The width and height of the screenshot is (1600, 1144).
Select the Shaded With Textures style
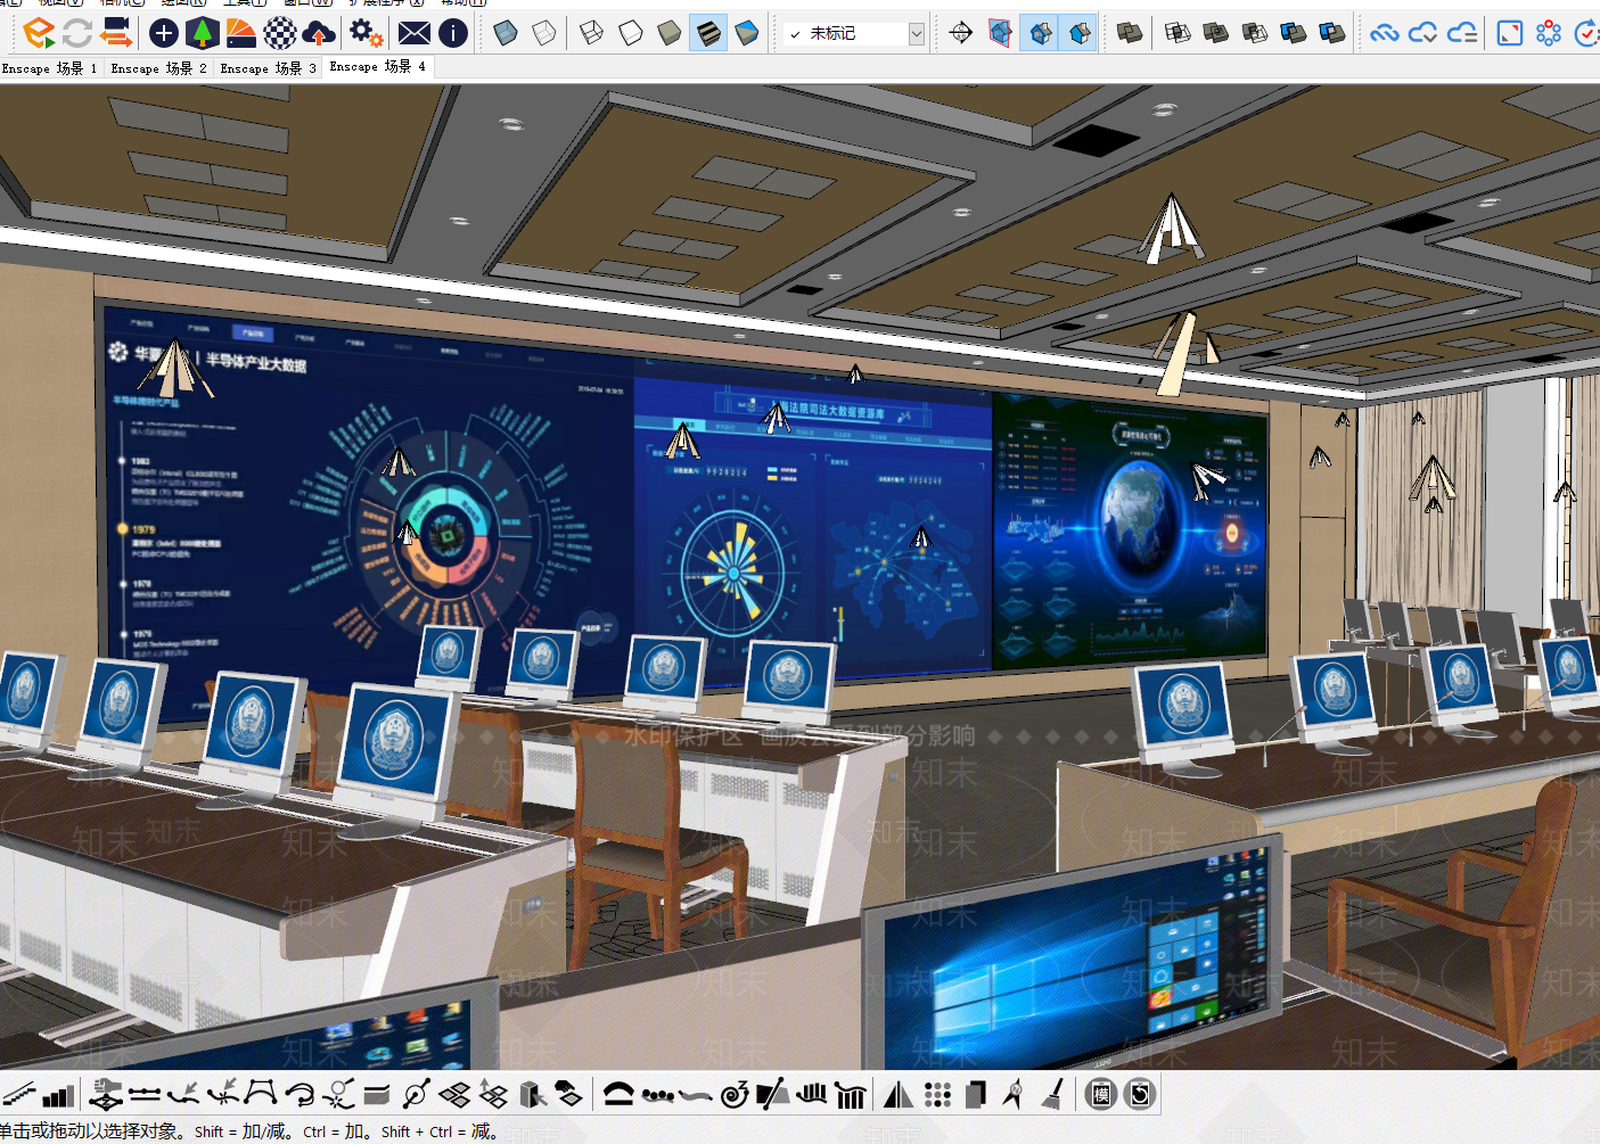click(x=709, y=34)
